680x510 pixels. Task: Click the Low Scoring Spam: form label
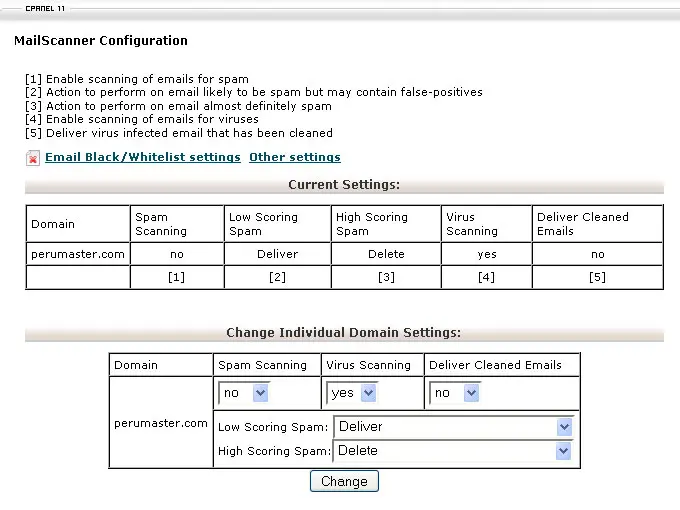coord(273,427)
